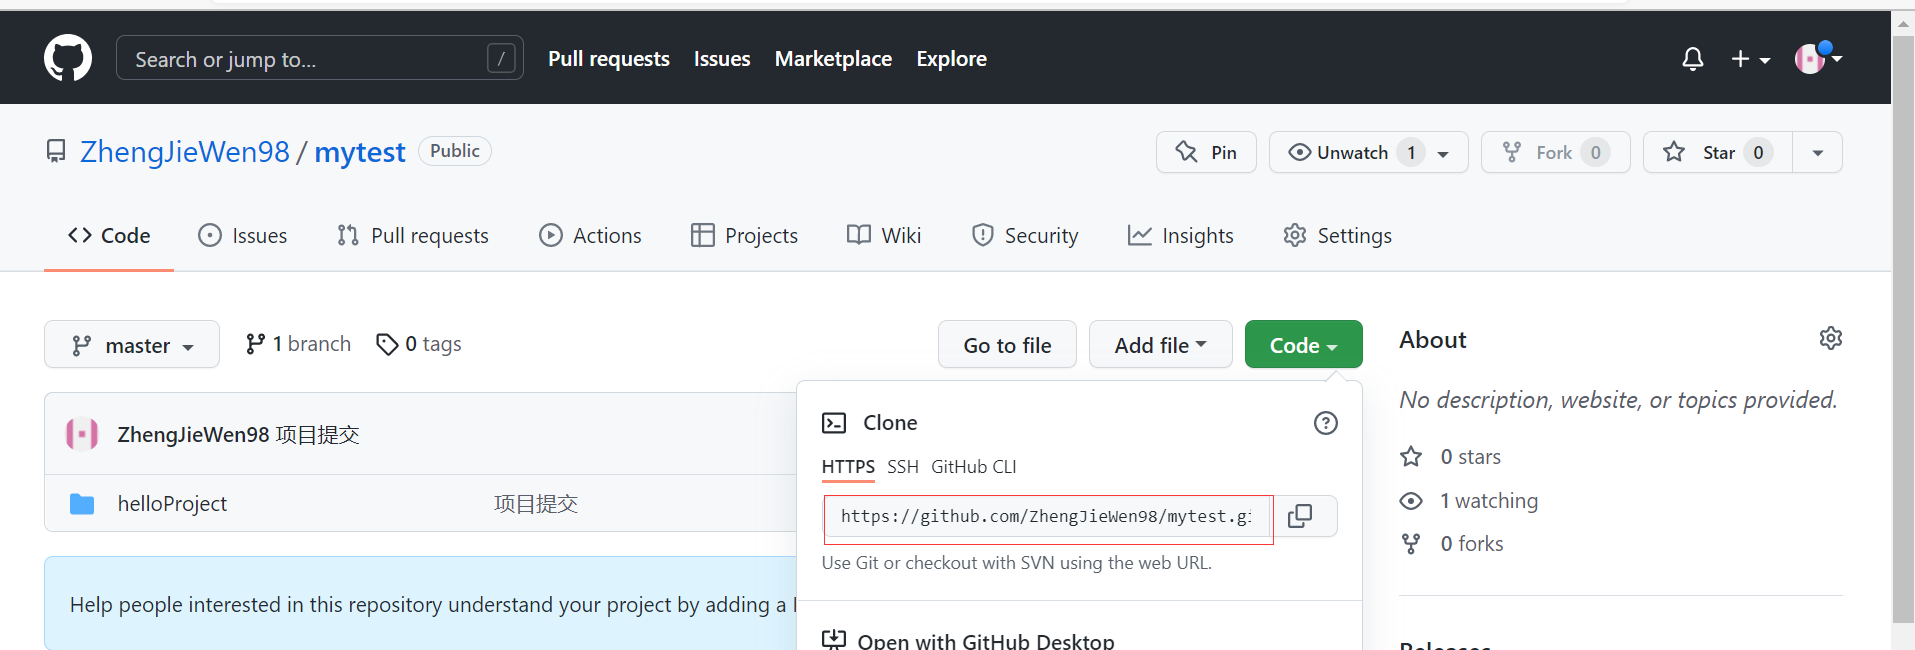Expand the Add file dropdown
Viewport: 1915px width, 650px height.
point(1160,344)
